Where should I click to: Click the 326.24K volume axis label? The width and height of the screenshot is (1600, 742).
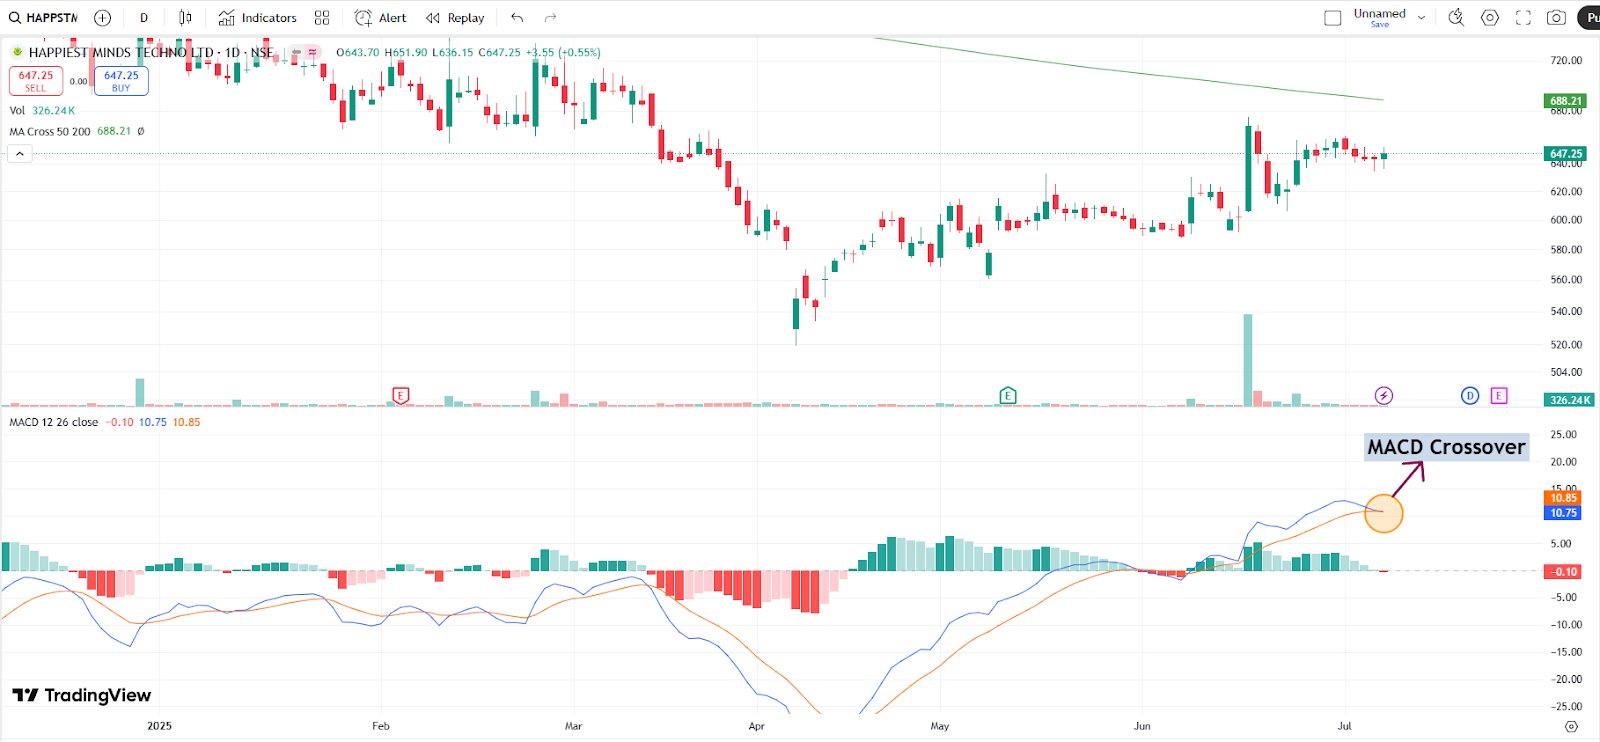tap(1570, 400)
